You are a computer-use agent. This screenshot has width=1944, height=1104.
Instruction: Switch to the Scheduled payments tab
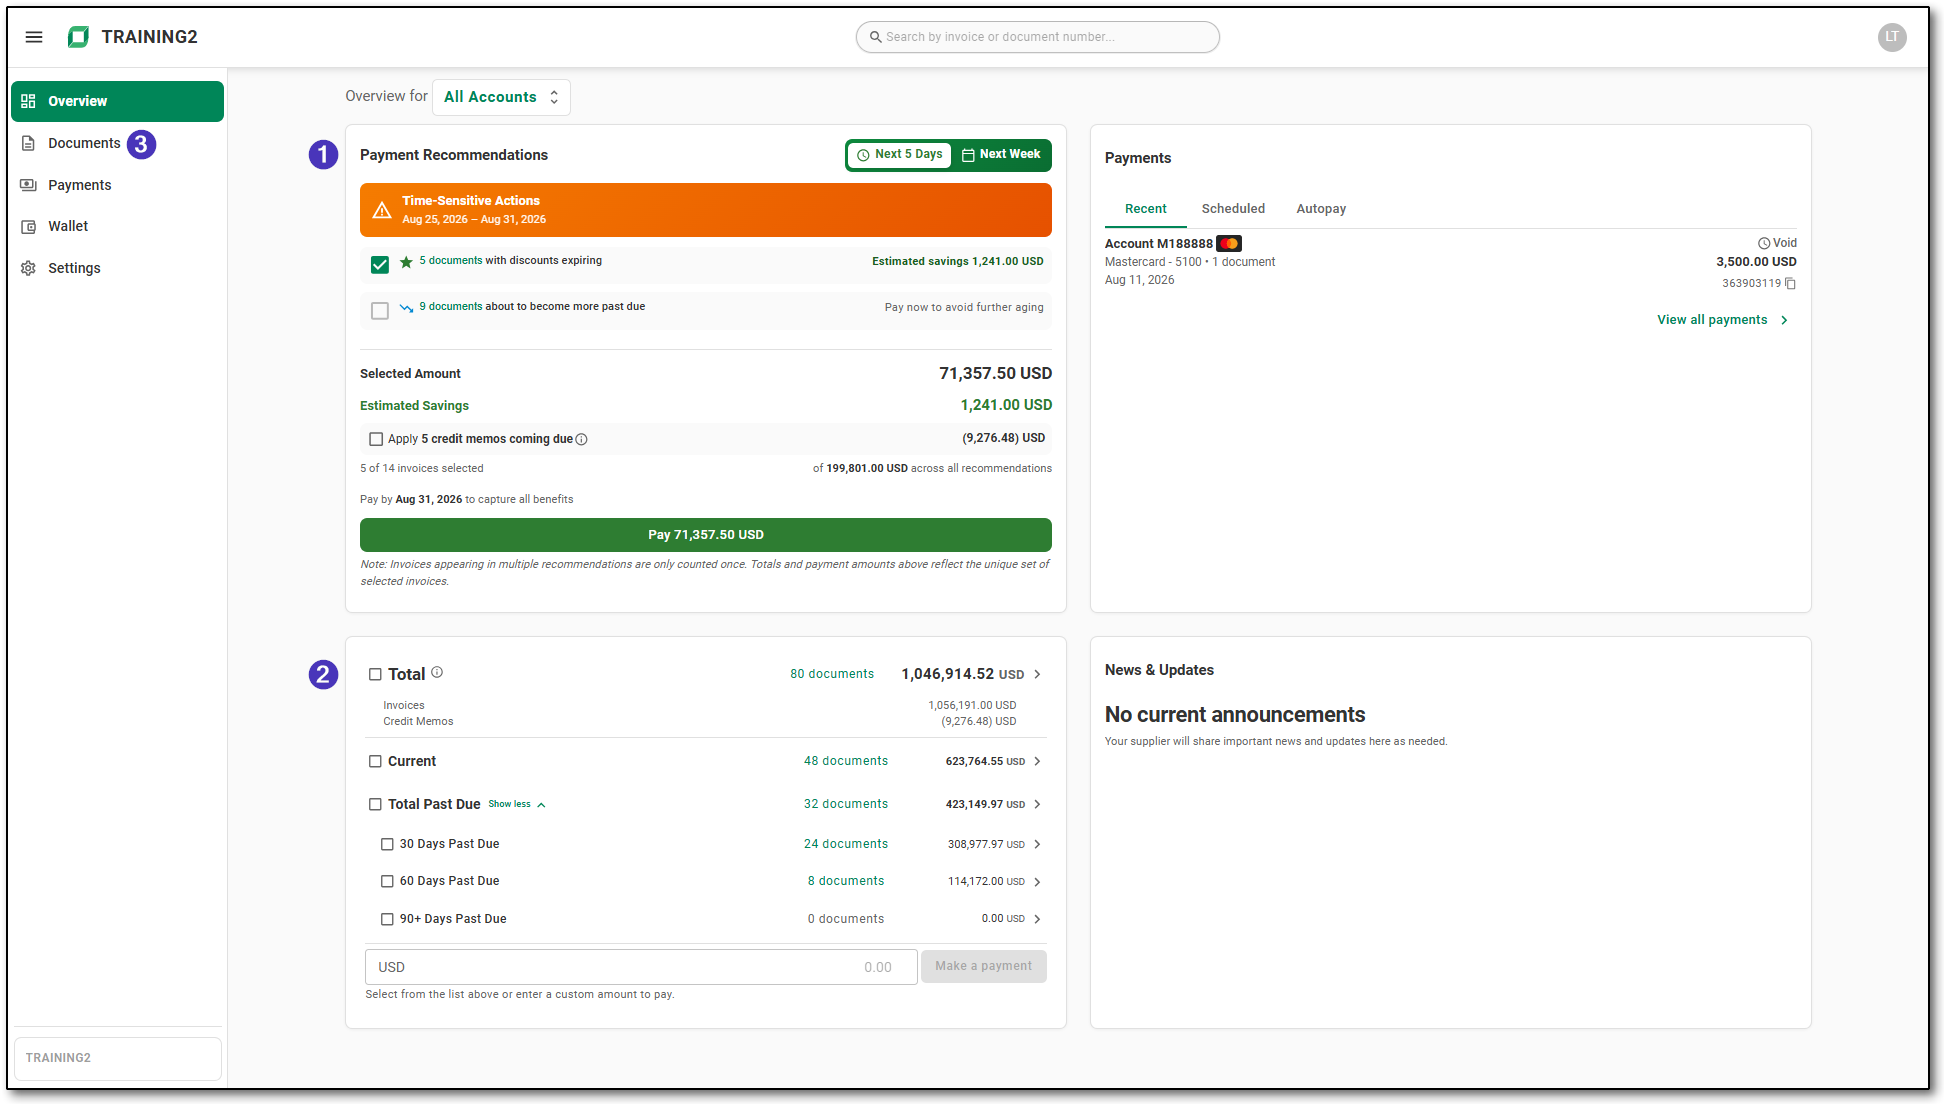[x=1233, y=209]
